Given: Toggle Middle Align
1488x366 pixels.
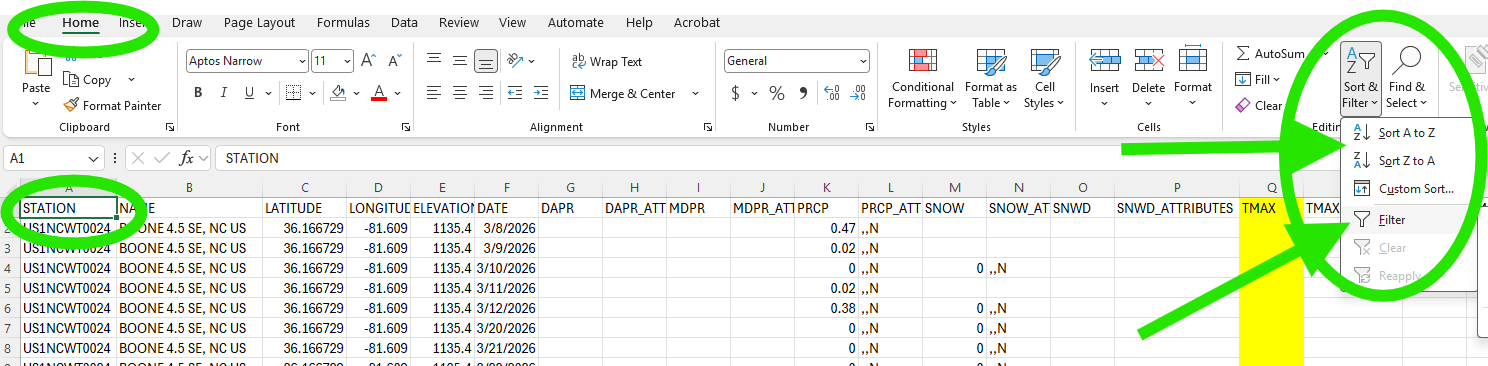Looking at the screenshot, I should pos(460,61).
